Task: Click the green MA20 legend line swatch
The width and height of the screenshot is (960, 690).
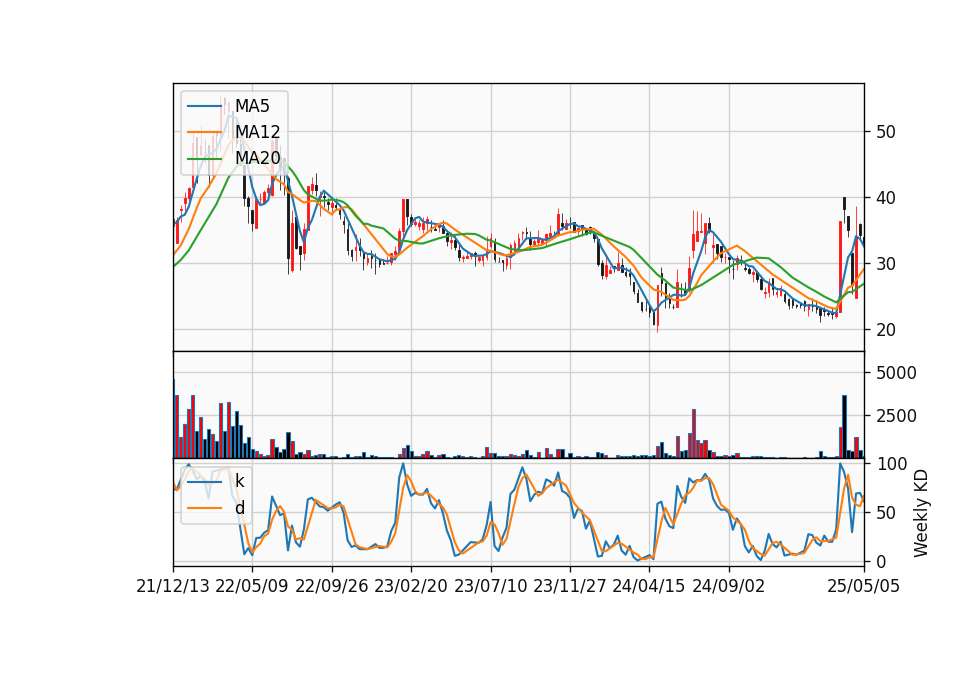Action: [204, 159]
